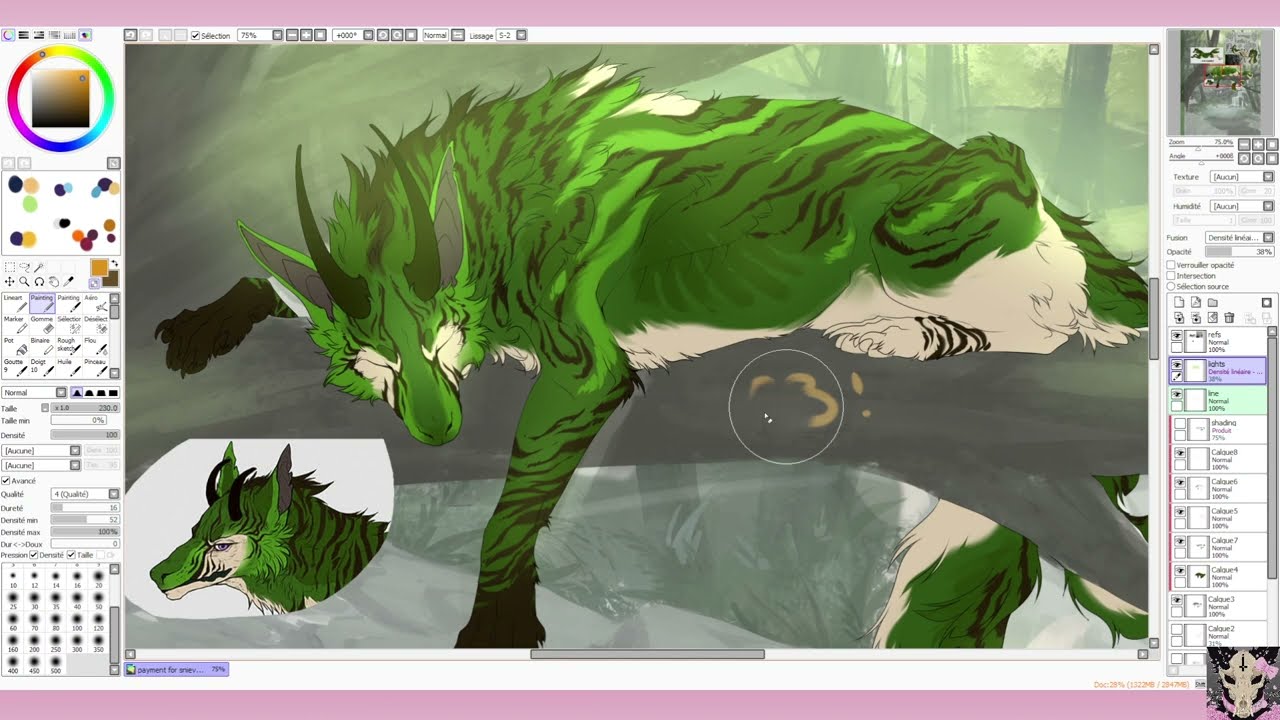Show the scratchpad panel icon

click(x=85, y=35)
